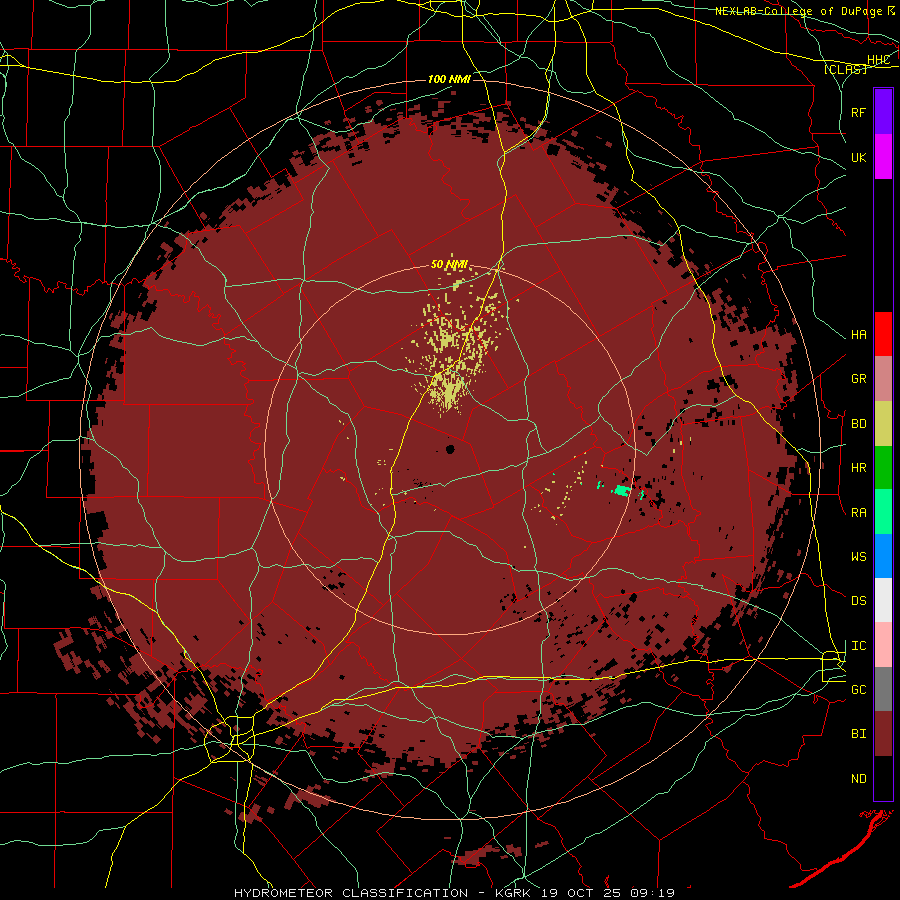Click the DS white color swatch

pos(883,600)
